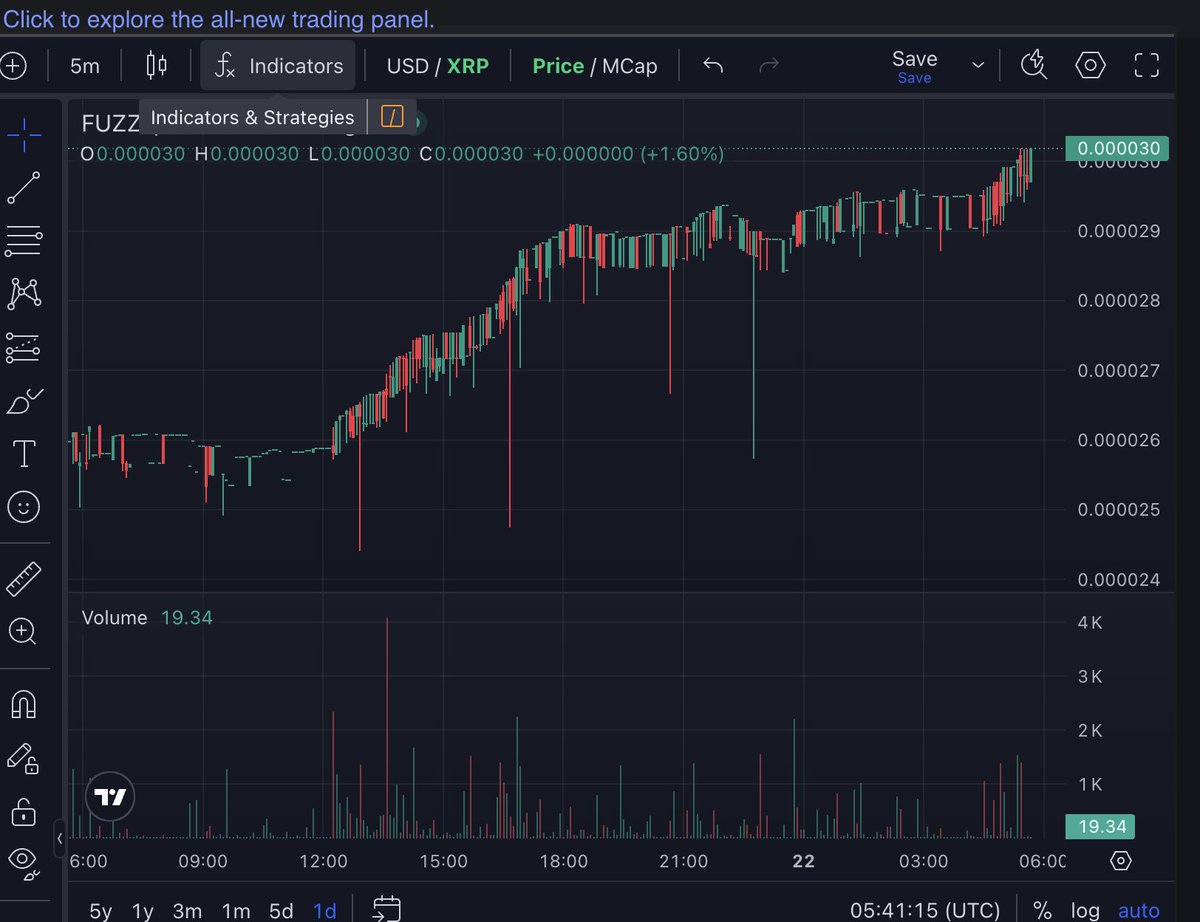Click the TradingView logo
This screenshot has height=922, width=1200.
pos(110,797)
